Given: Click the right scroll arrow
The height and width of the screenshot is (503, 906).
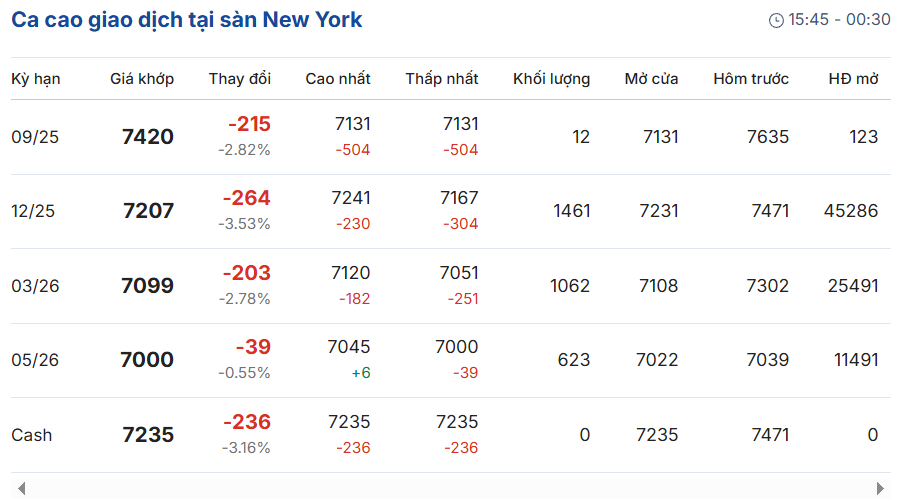Looking at the screenshot, I should tap(880, 489).
